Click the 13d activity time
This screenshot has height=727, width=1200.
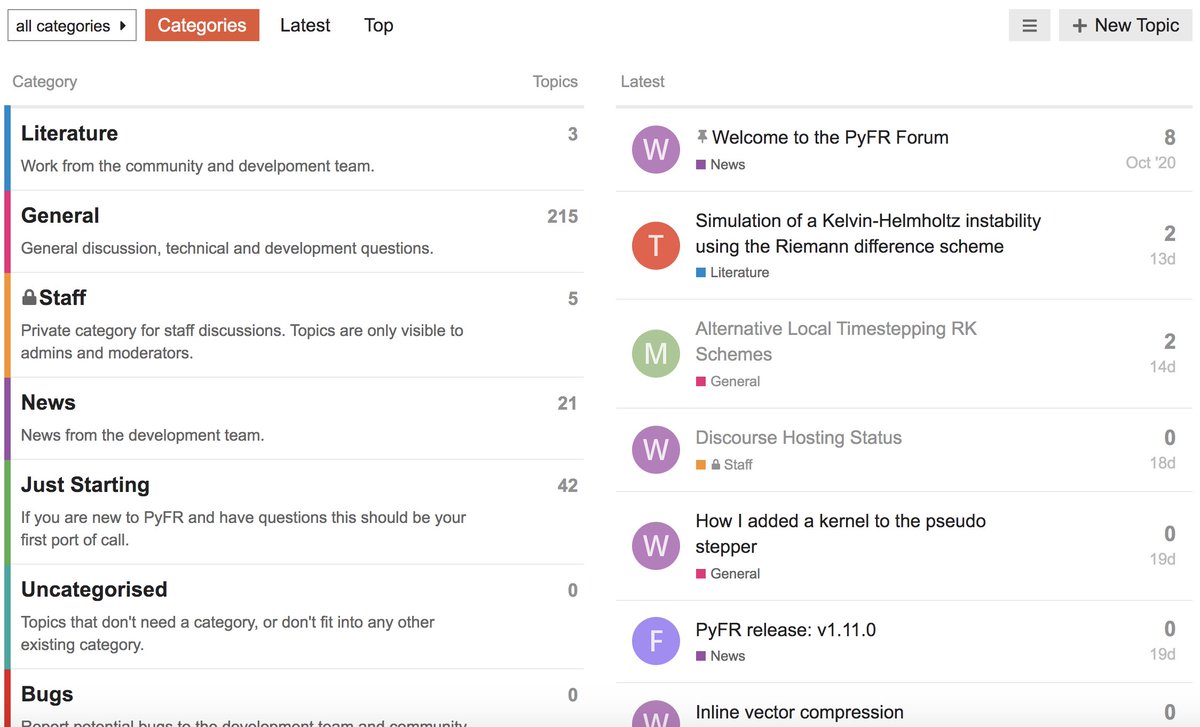coord(1163,258)
